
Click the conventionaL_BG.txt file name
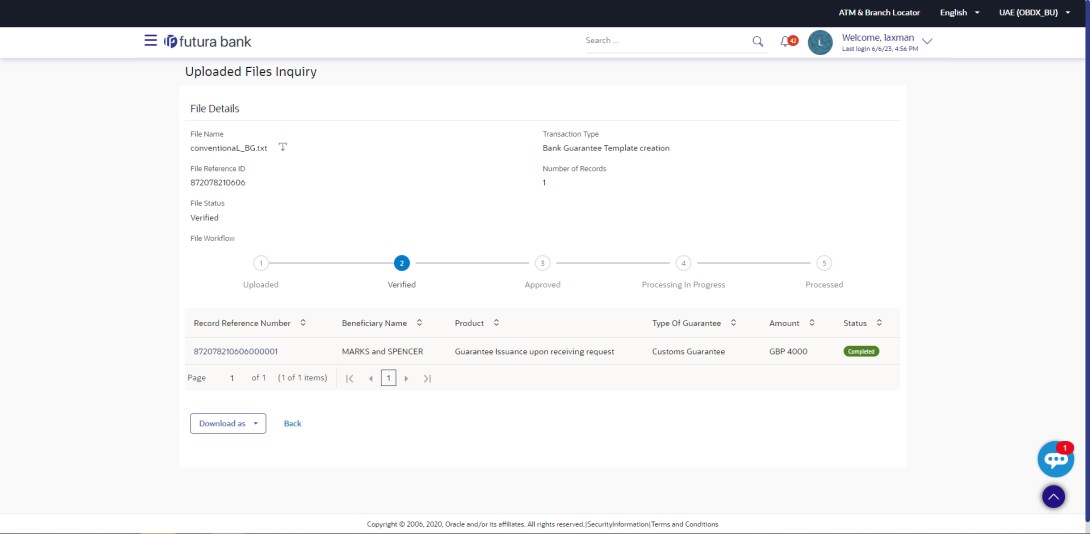click(x=229, y=148)
